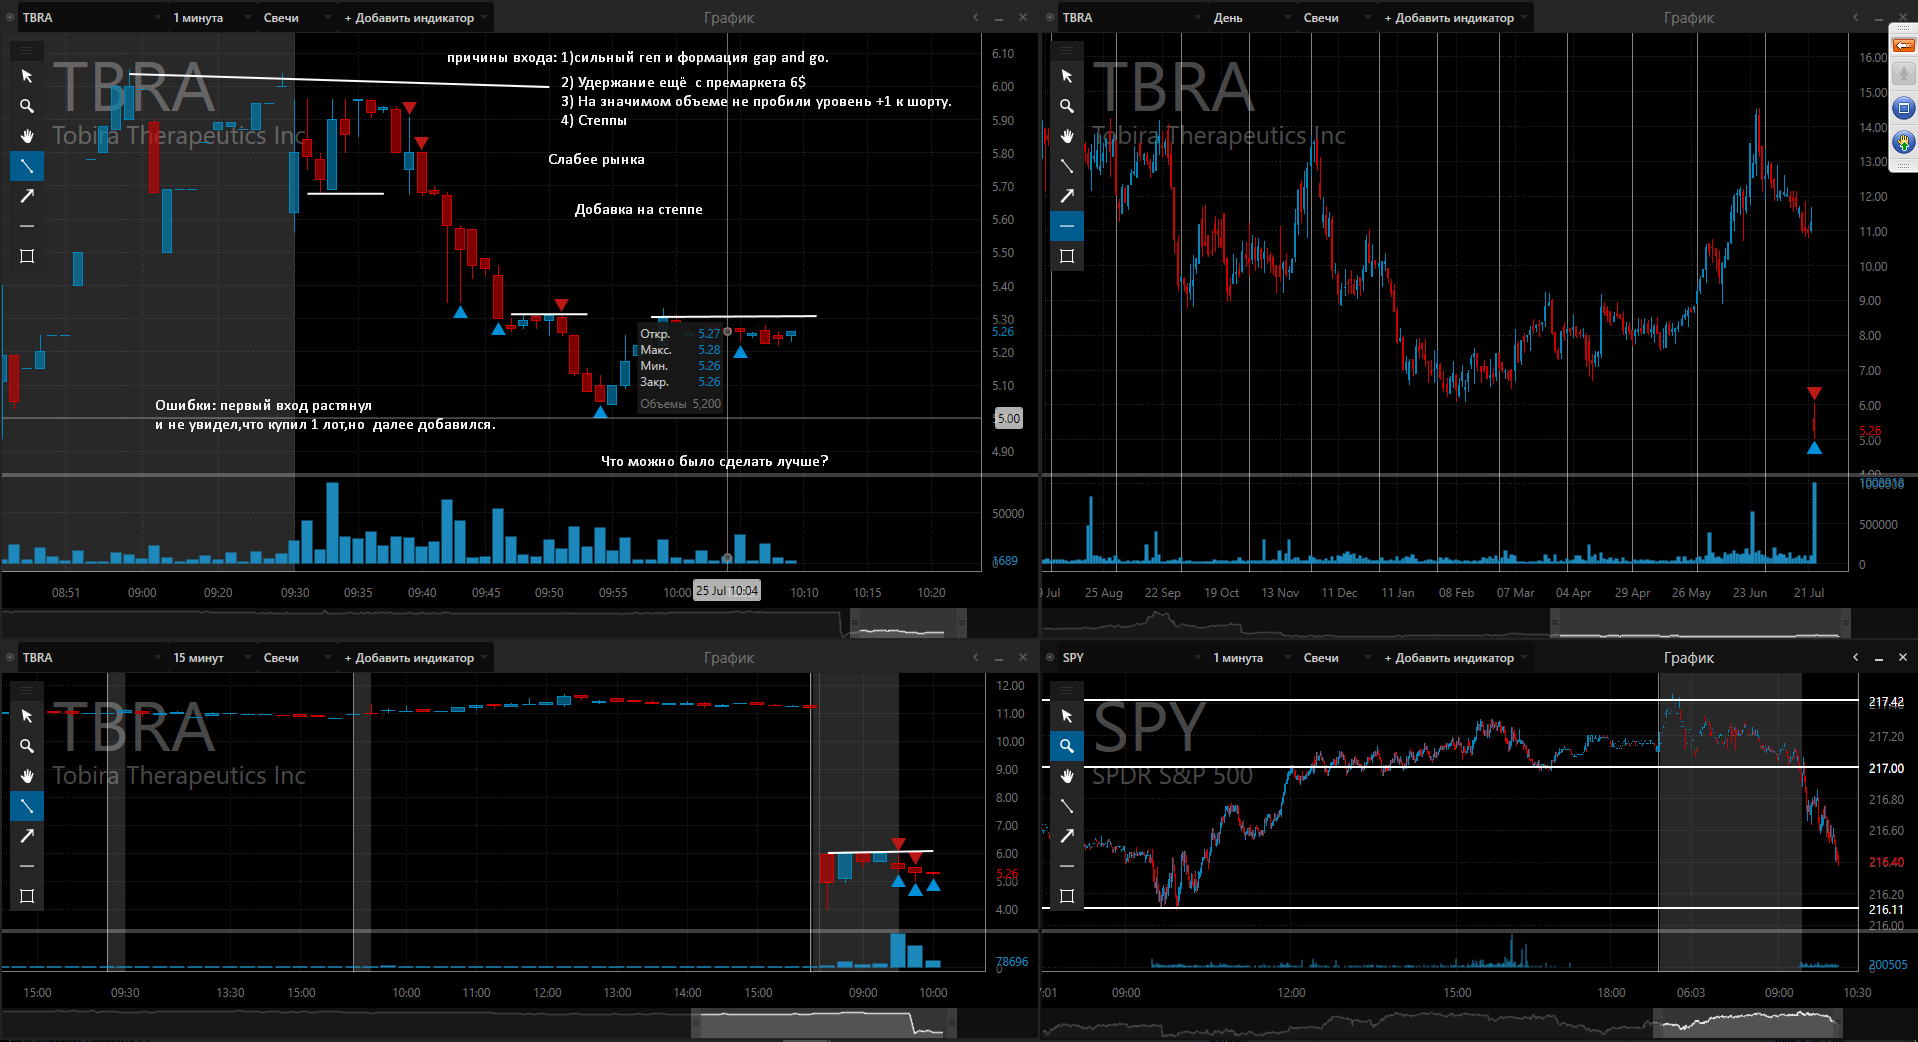The image size is (1918, 1042).
Task: Click navigator scrollbar under SPY chart
Action: coord(1747,1023)
